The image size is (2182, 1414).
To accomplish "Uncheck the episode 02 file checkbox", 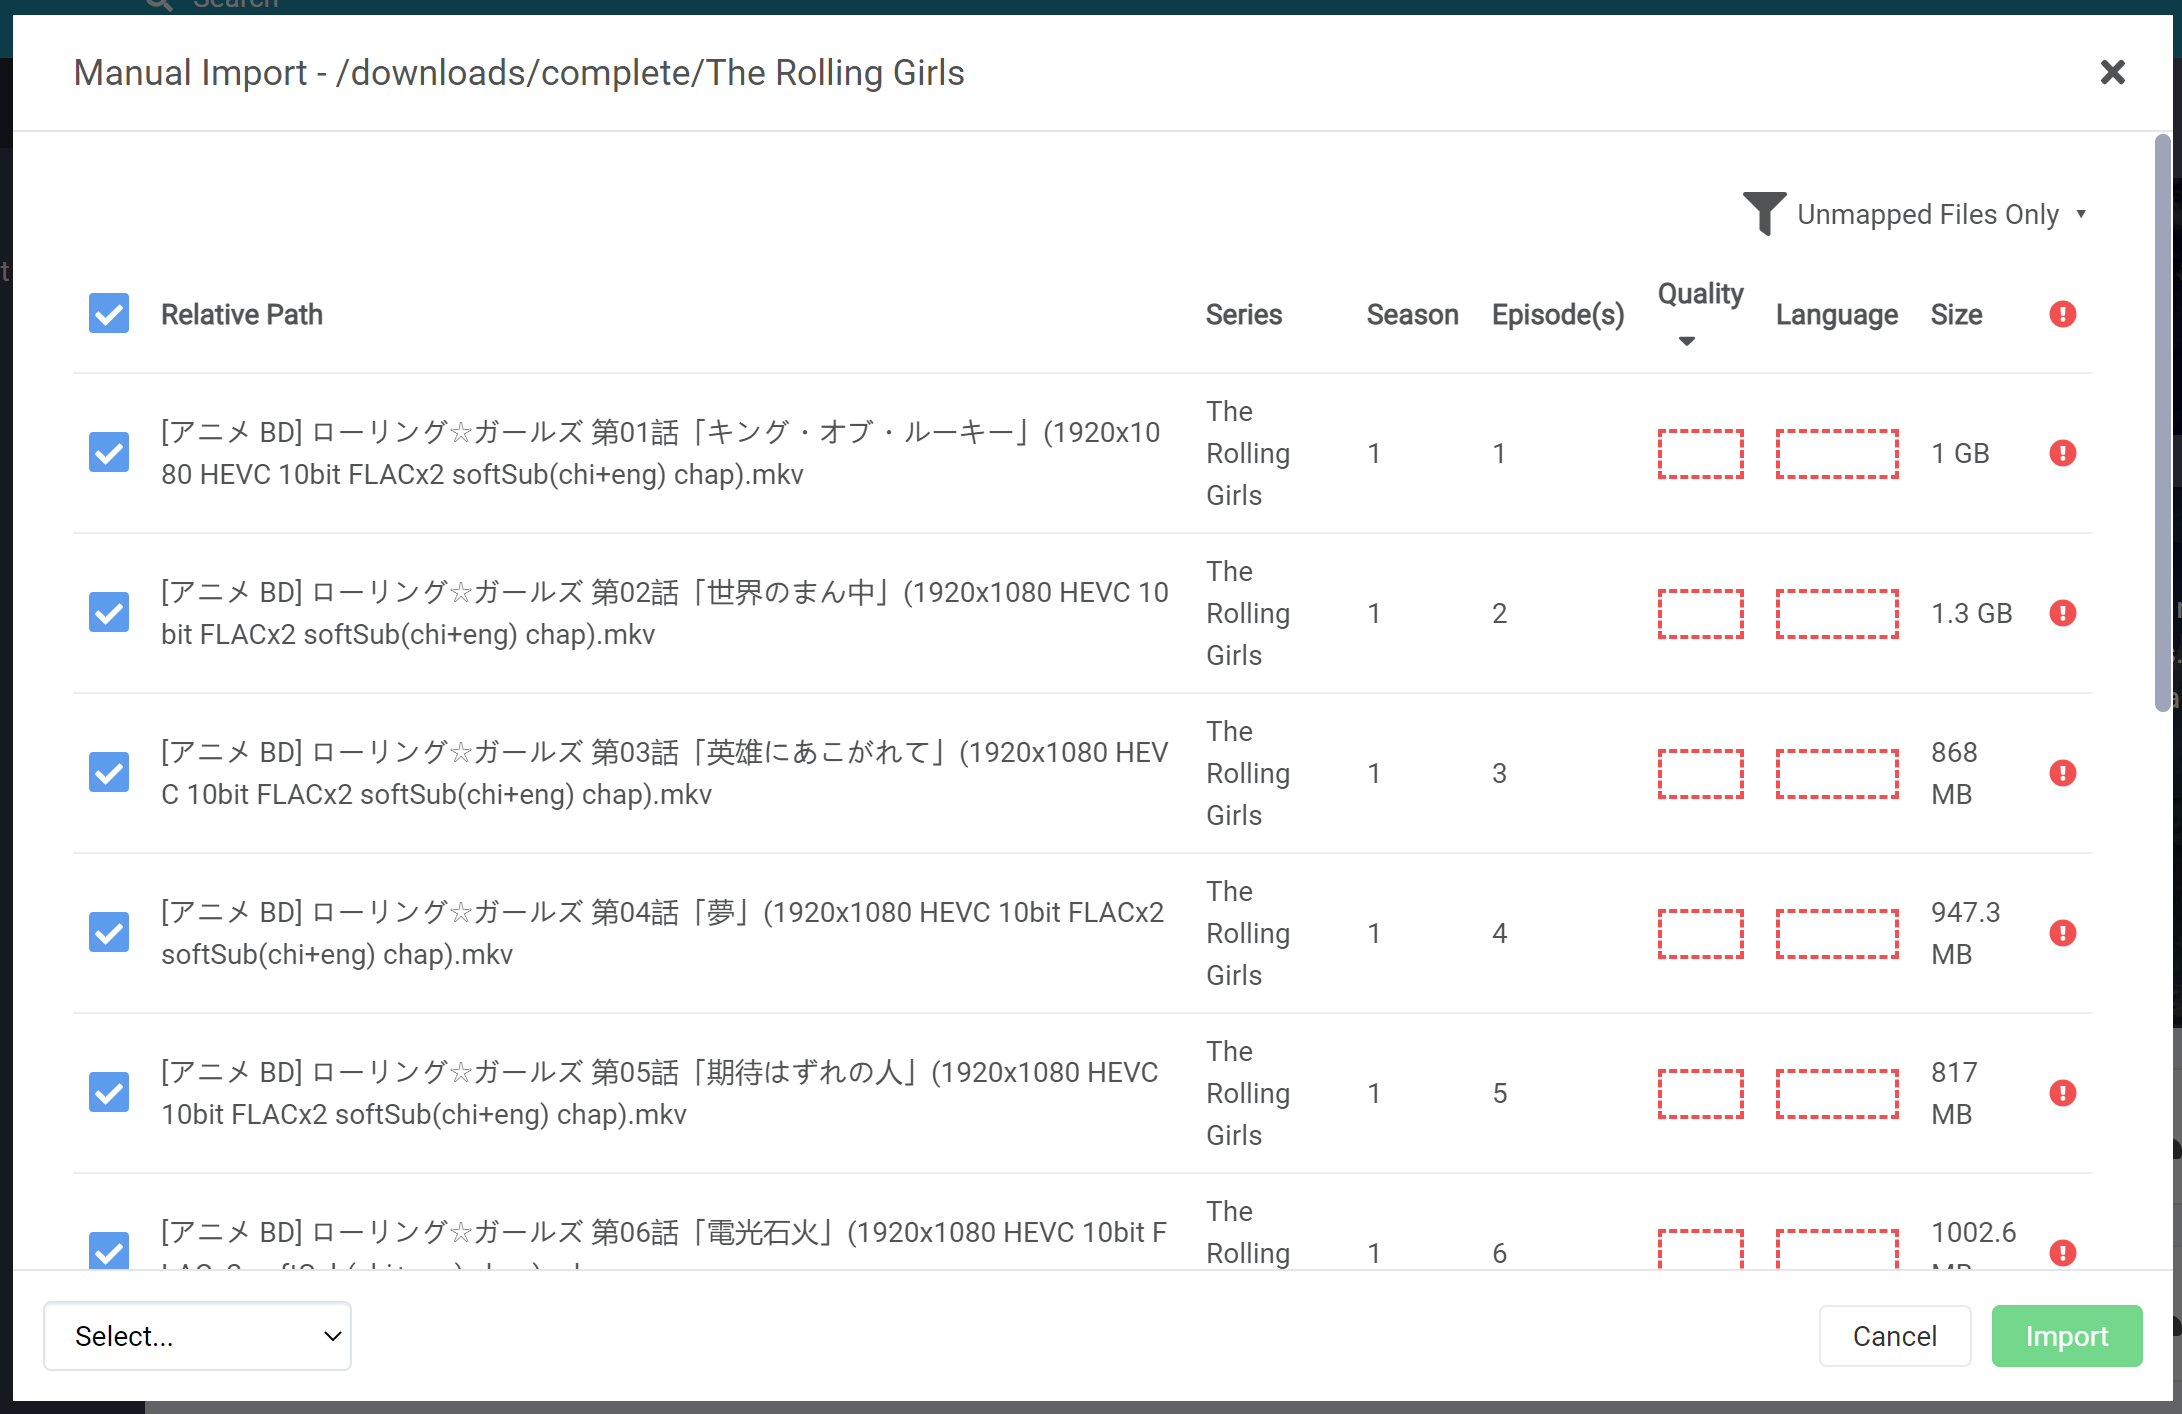I will pyautogui.click(x=108, y=612).
